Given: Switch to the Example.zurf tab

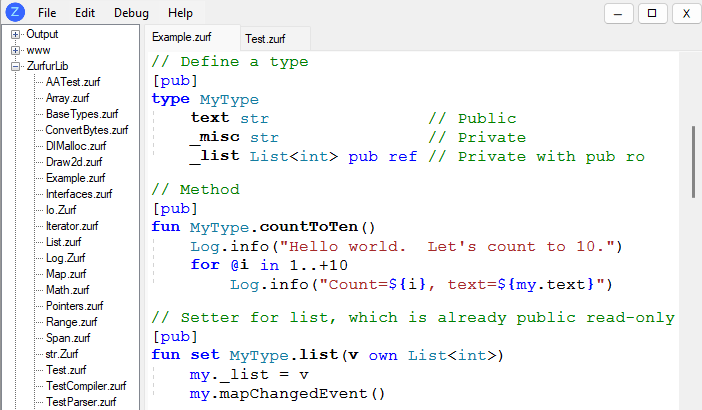Looking at the screenshot, I should (193, 38).
